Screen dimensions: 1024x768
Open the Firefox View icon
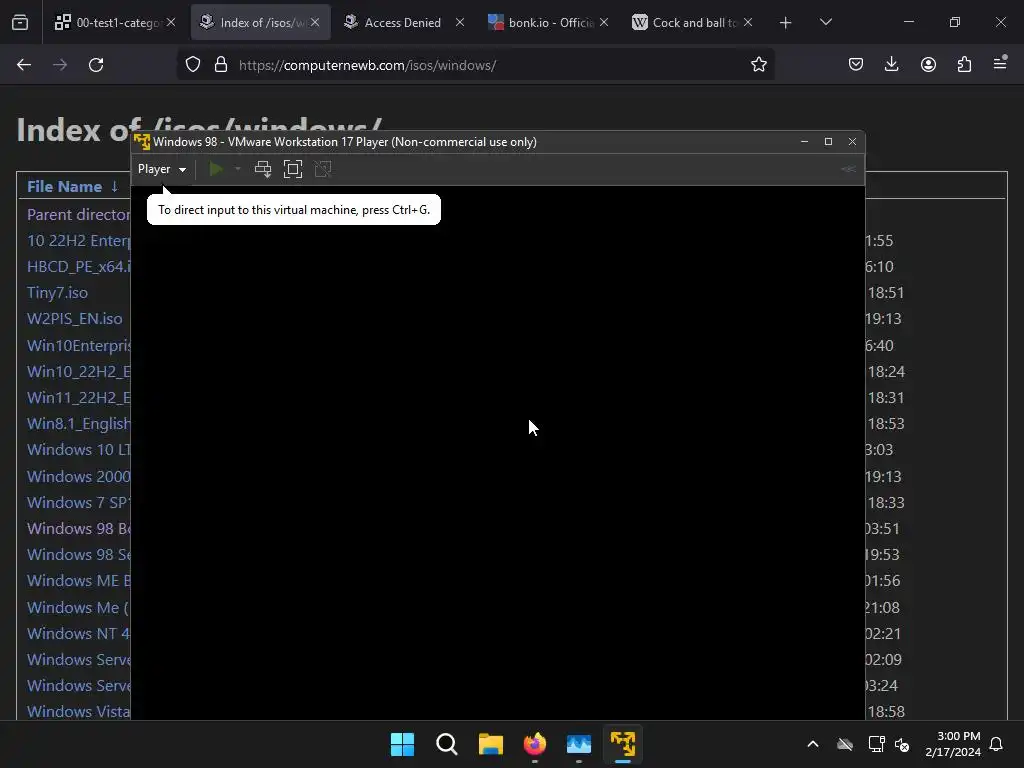pyautogui.click(x=20, y=22)
